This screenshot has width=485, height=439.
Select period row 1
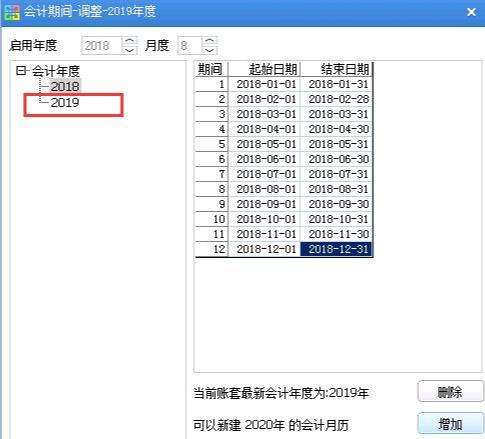click(211, 84)
